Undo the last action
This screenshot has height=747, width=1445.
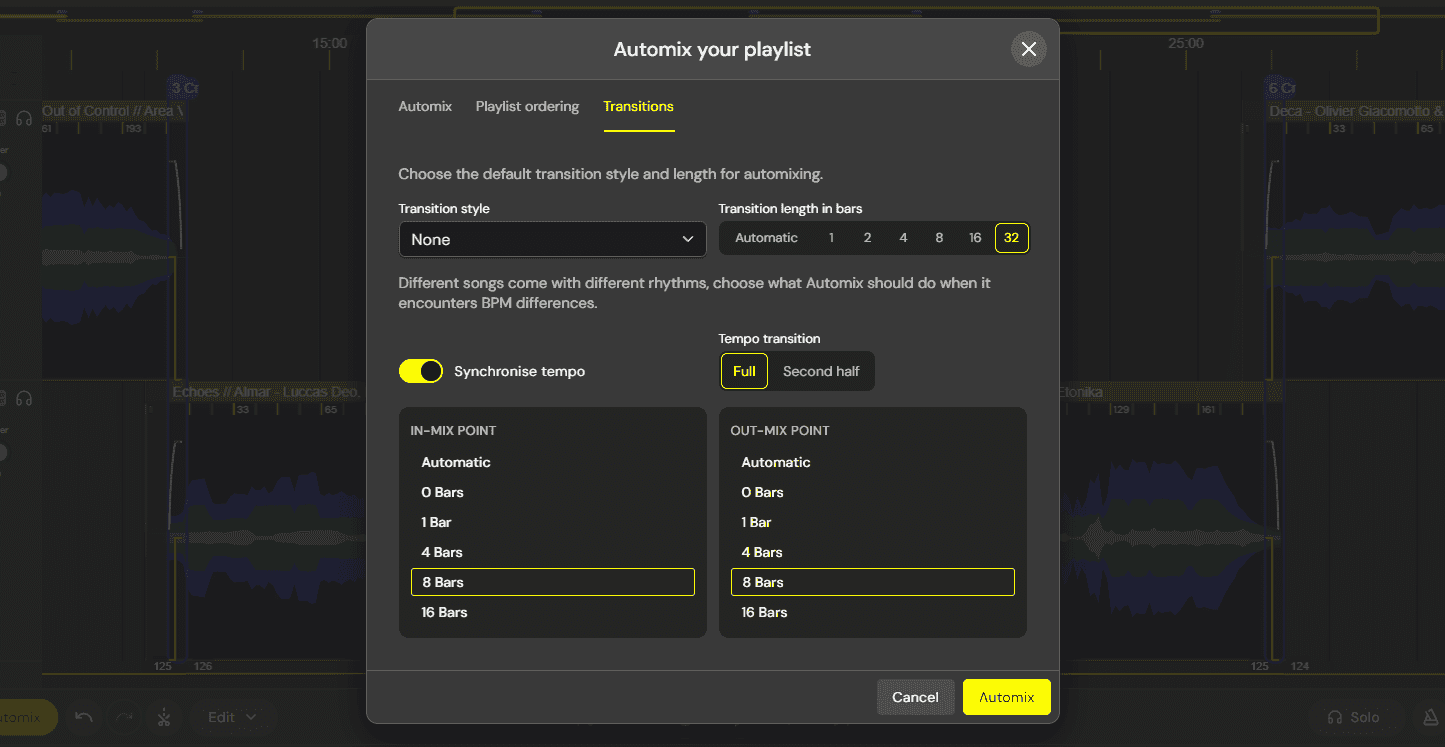pos(84,717)
